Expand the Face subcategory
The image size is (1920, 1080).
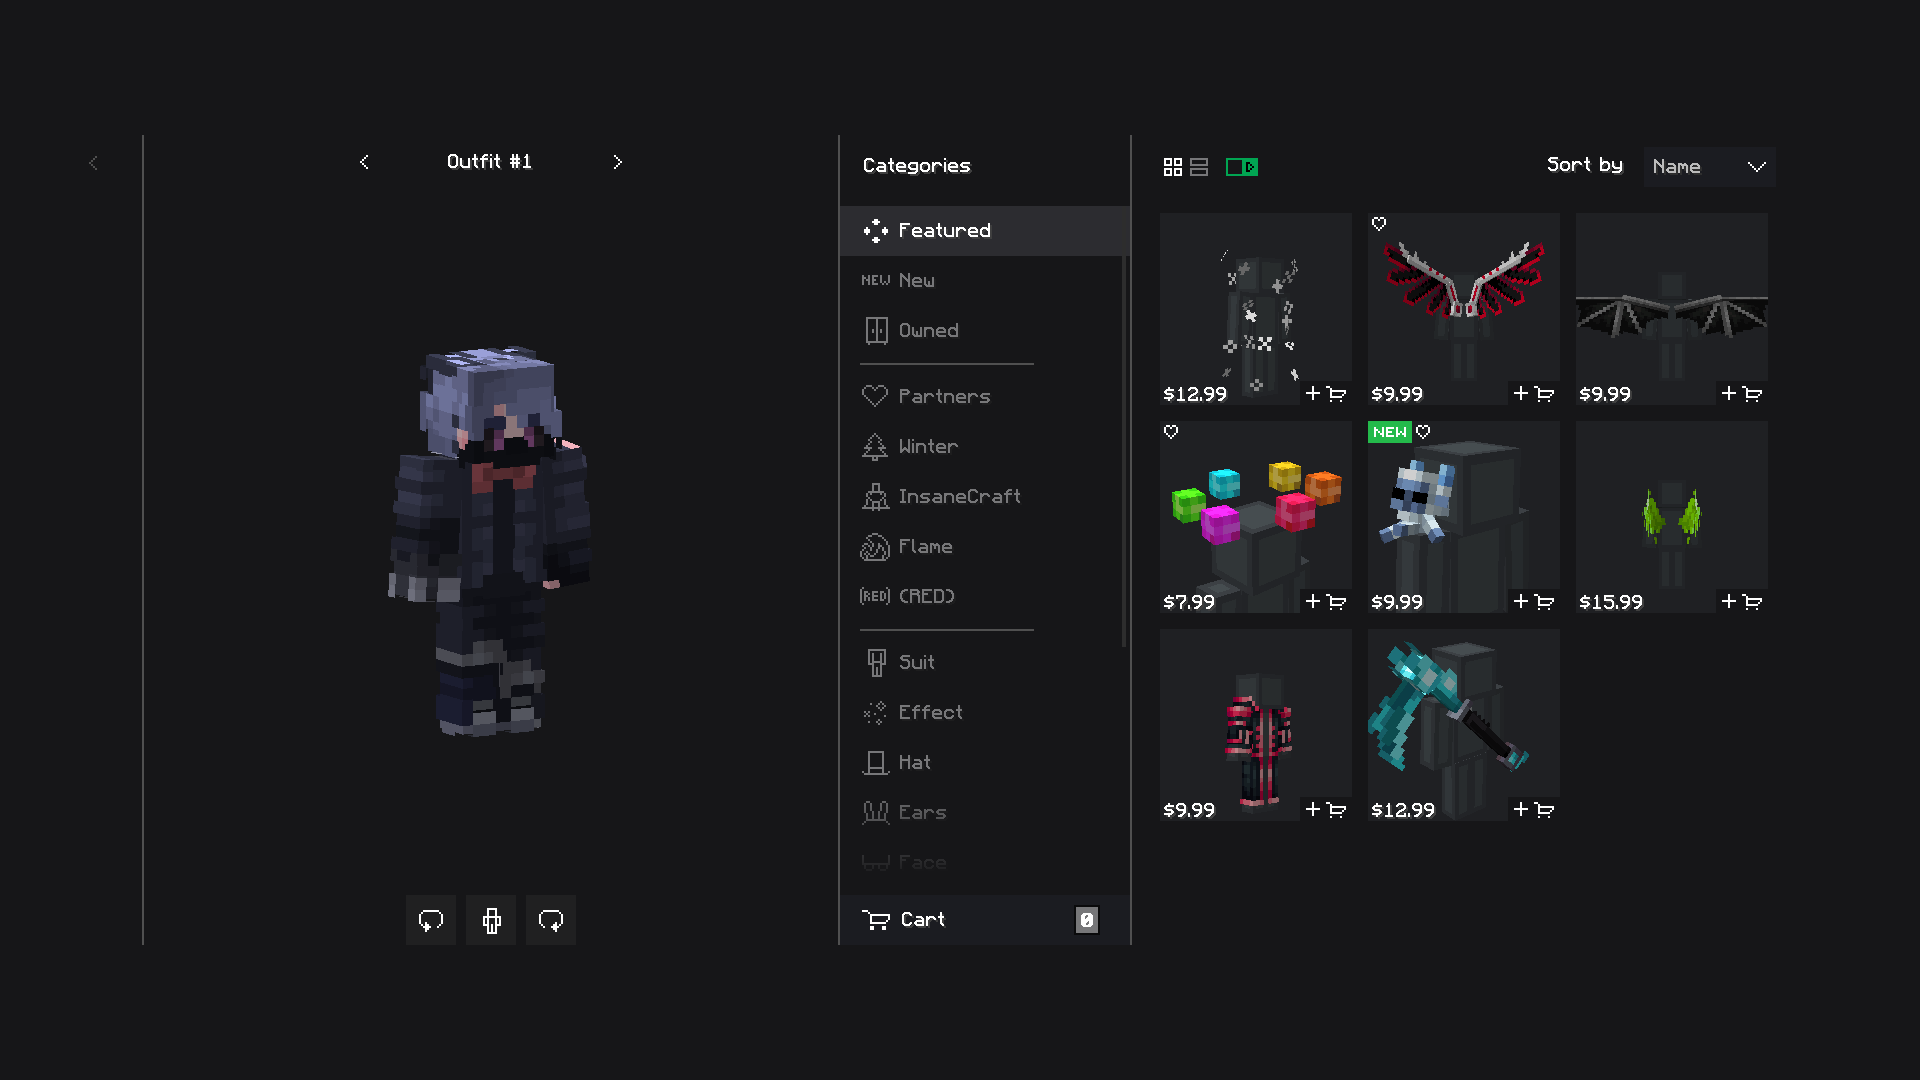(x=922, y=861)
